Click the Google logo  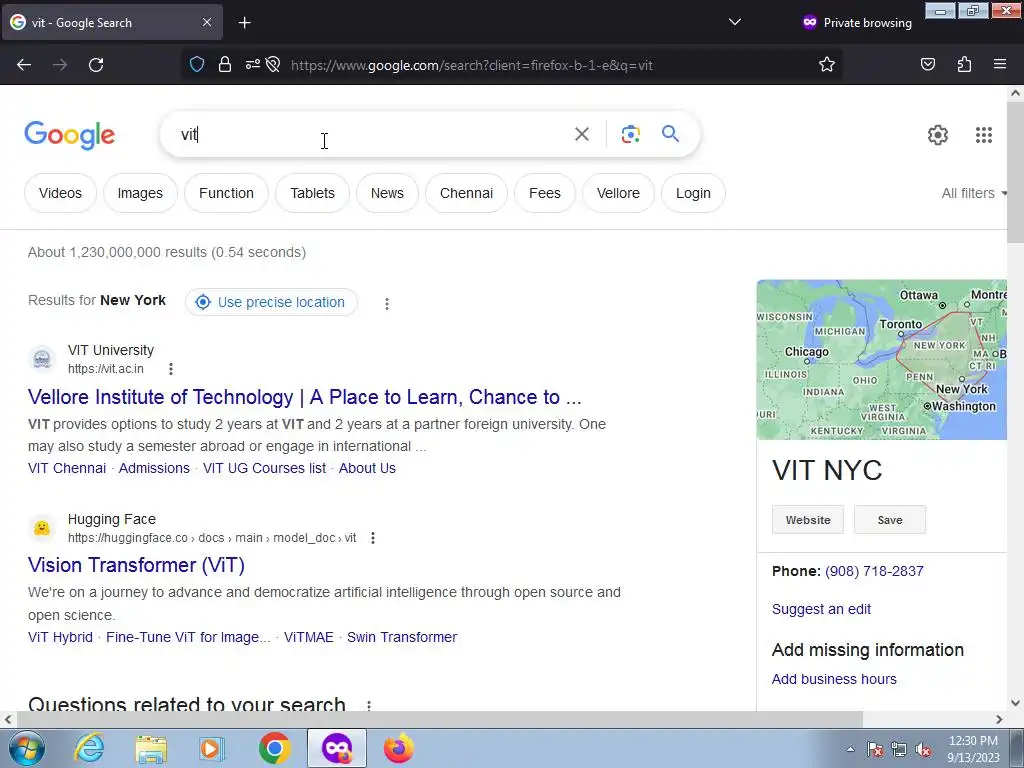click(x=69, y=135)
